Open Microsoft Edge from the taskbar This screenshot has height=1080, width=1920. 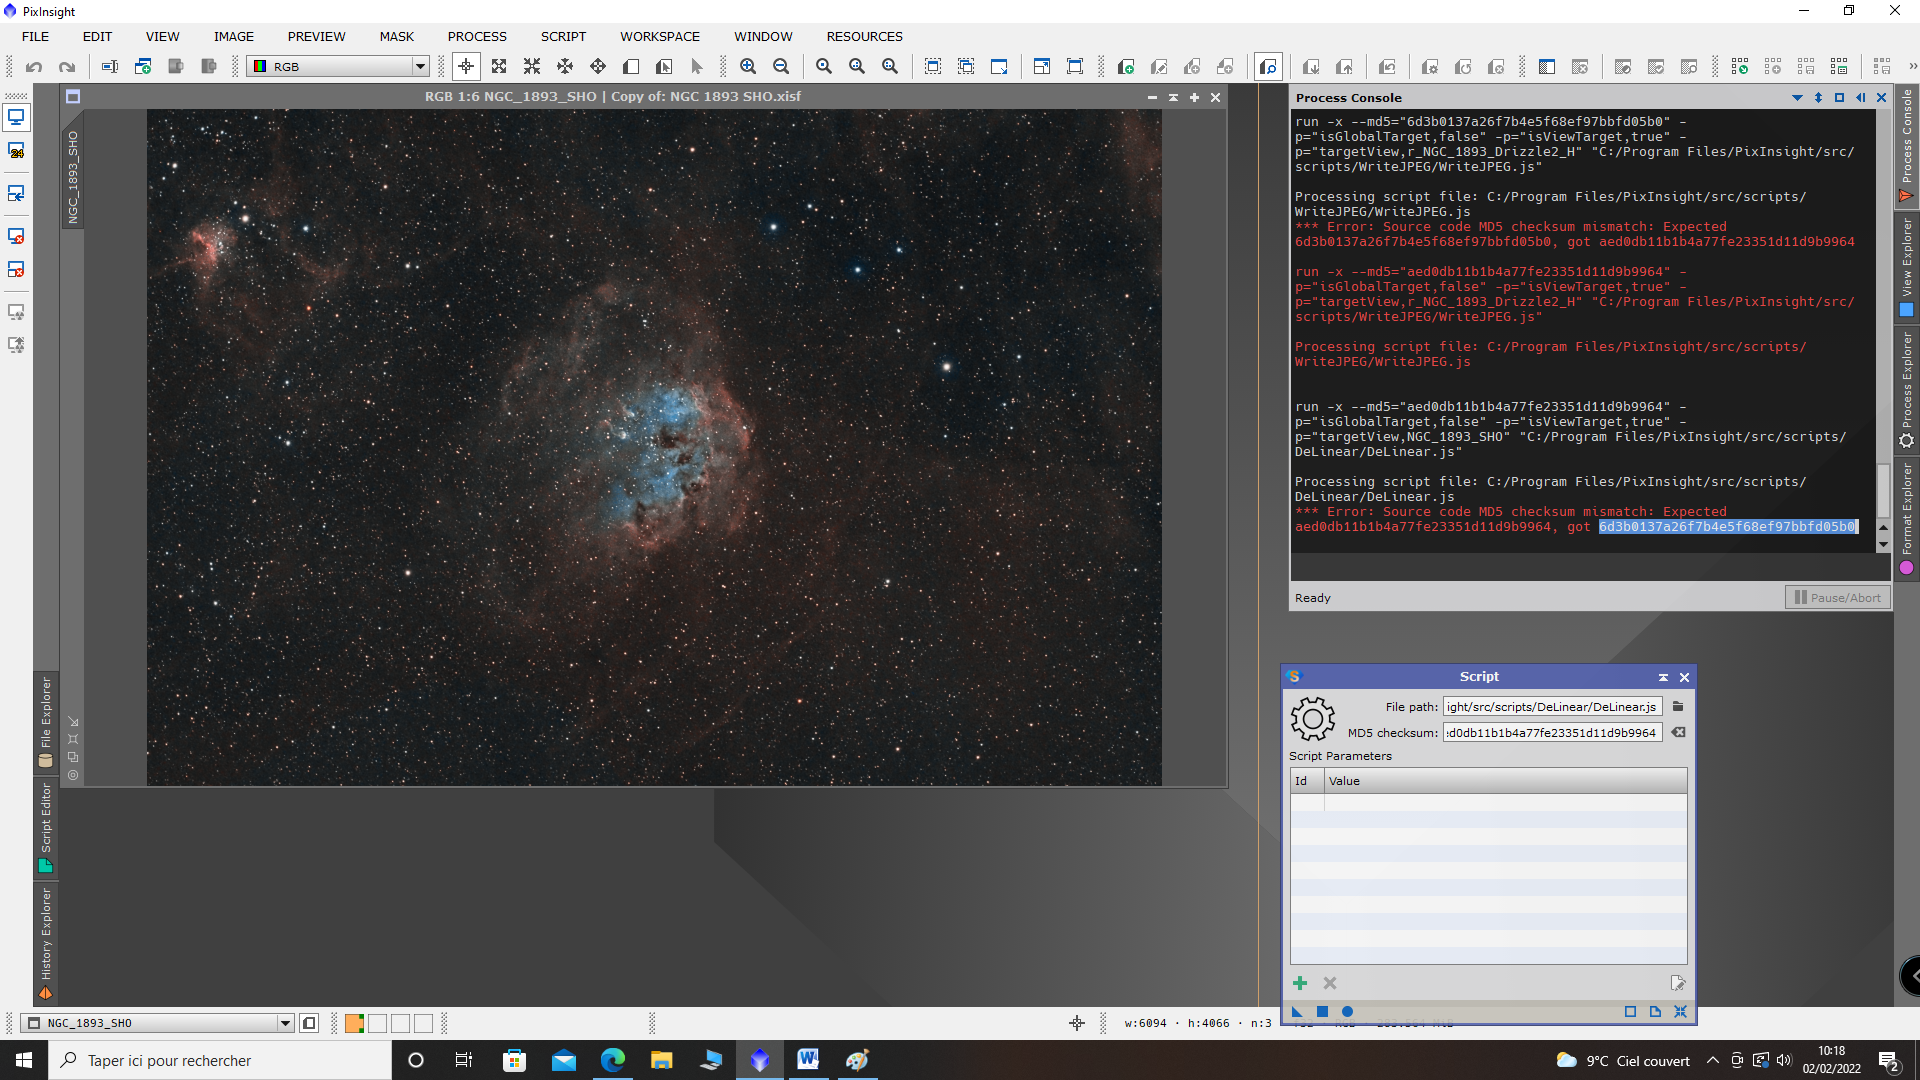point(612,1060)
